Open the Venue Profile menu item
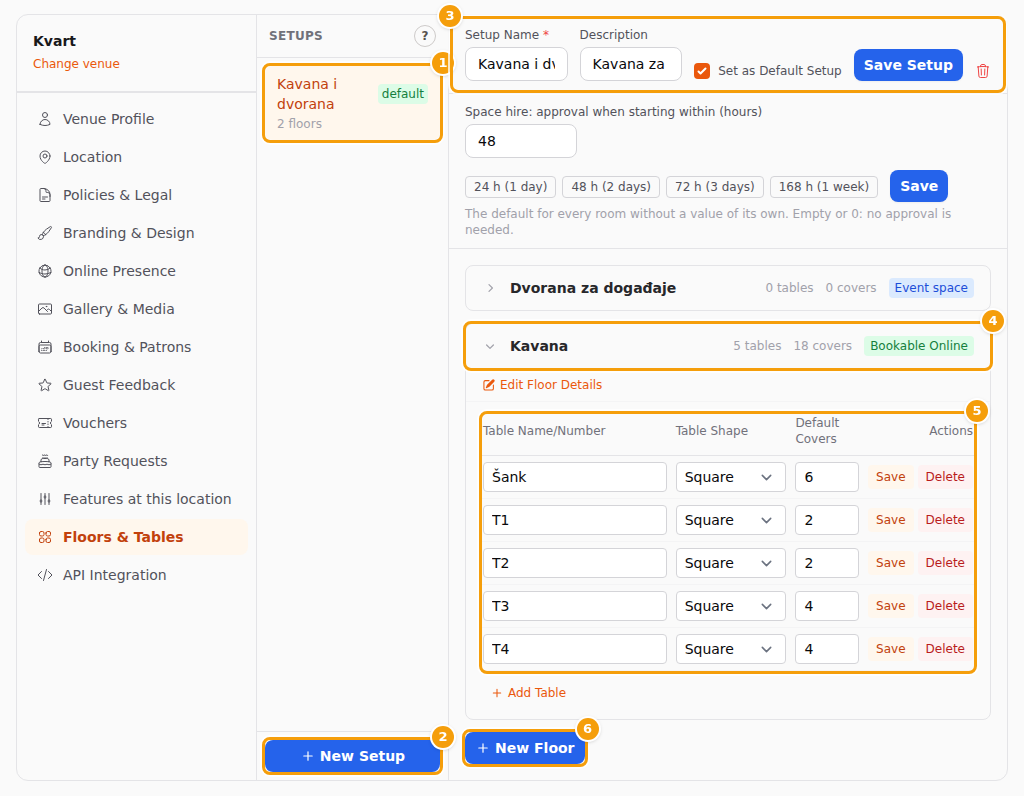Image resolution: width=1024 pixels, height=796 pixels. click(x=136, y=119)
